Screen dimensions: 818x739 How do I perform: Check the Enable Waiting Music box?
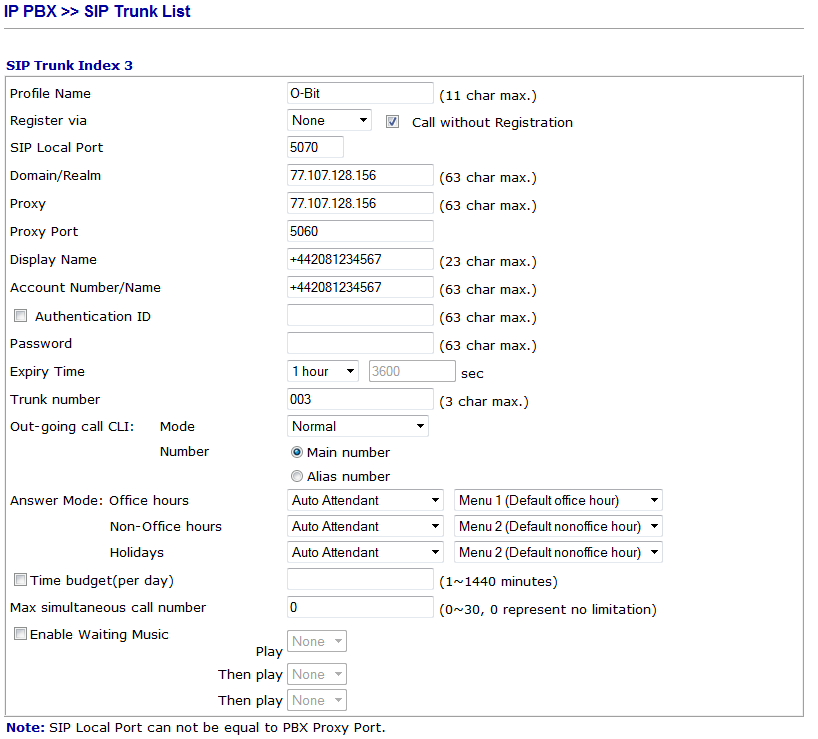20,634
